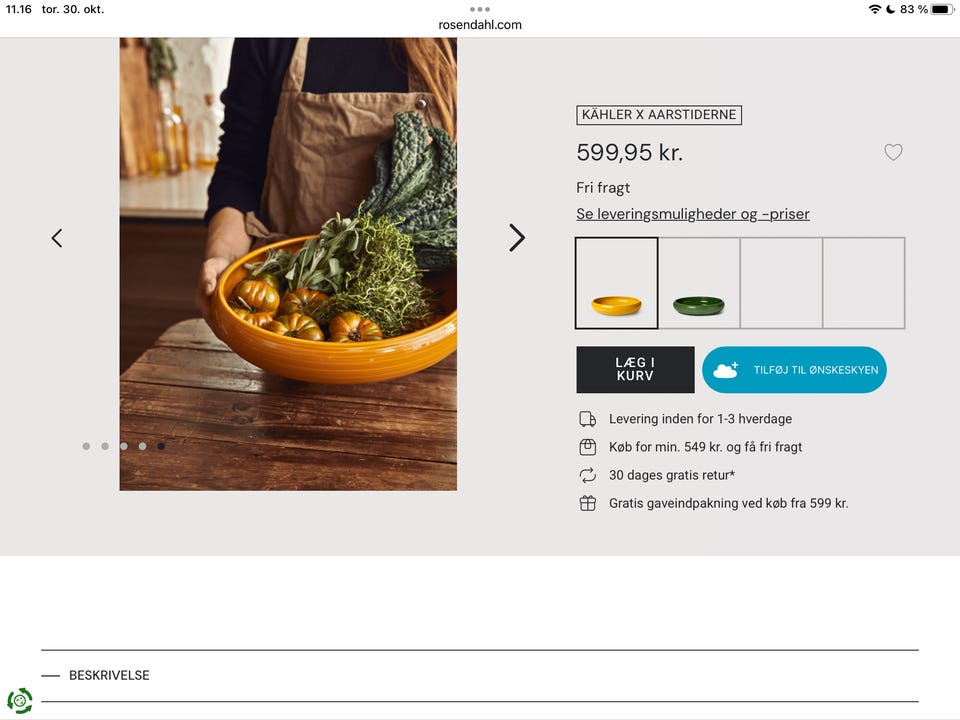Viewport: 960px width, 720px height.
Task: Select the green bowl color variant
Action: click(699, 284)
